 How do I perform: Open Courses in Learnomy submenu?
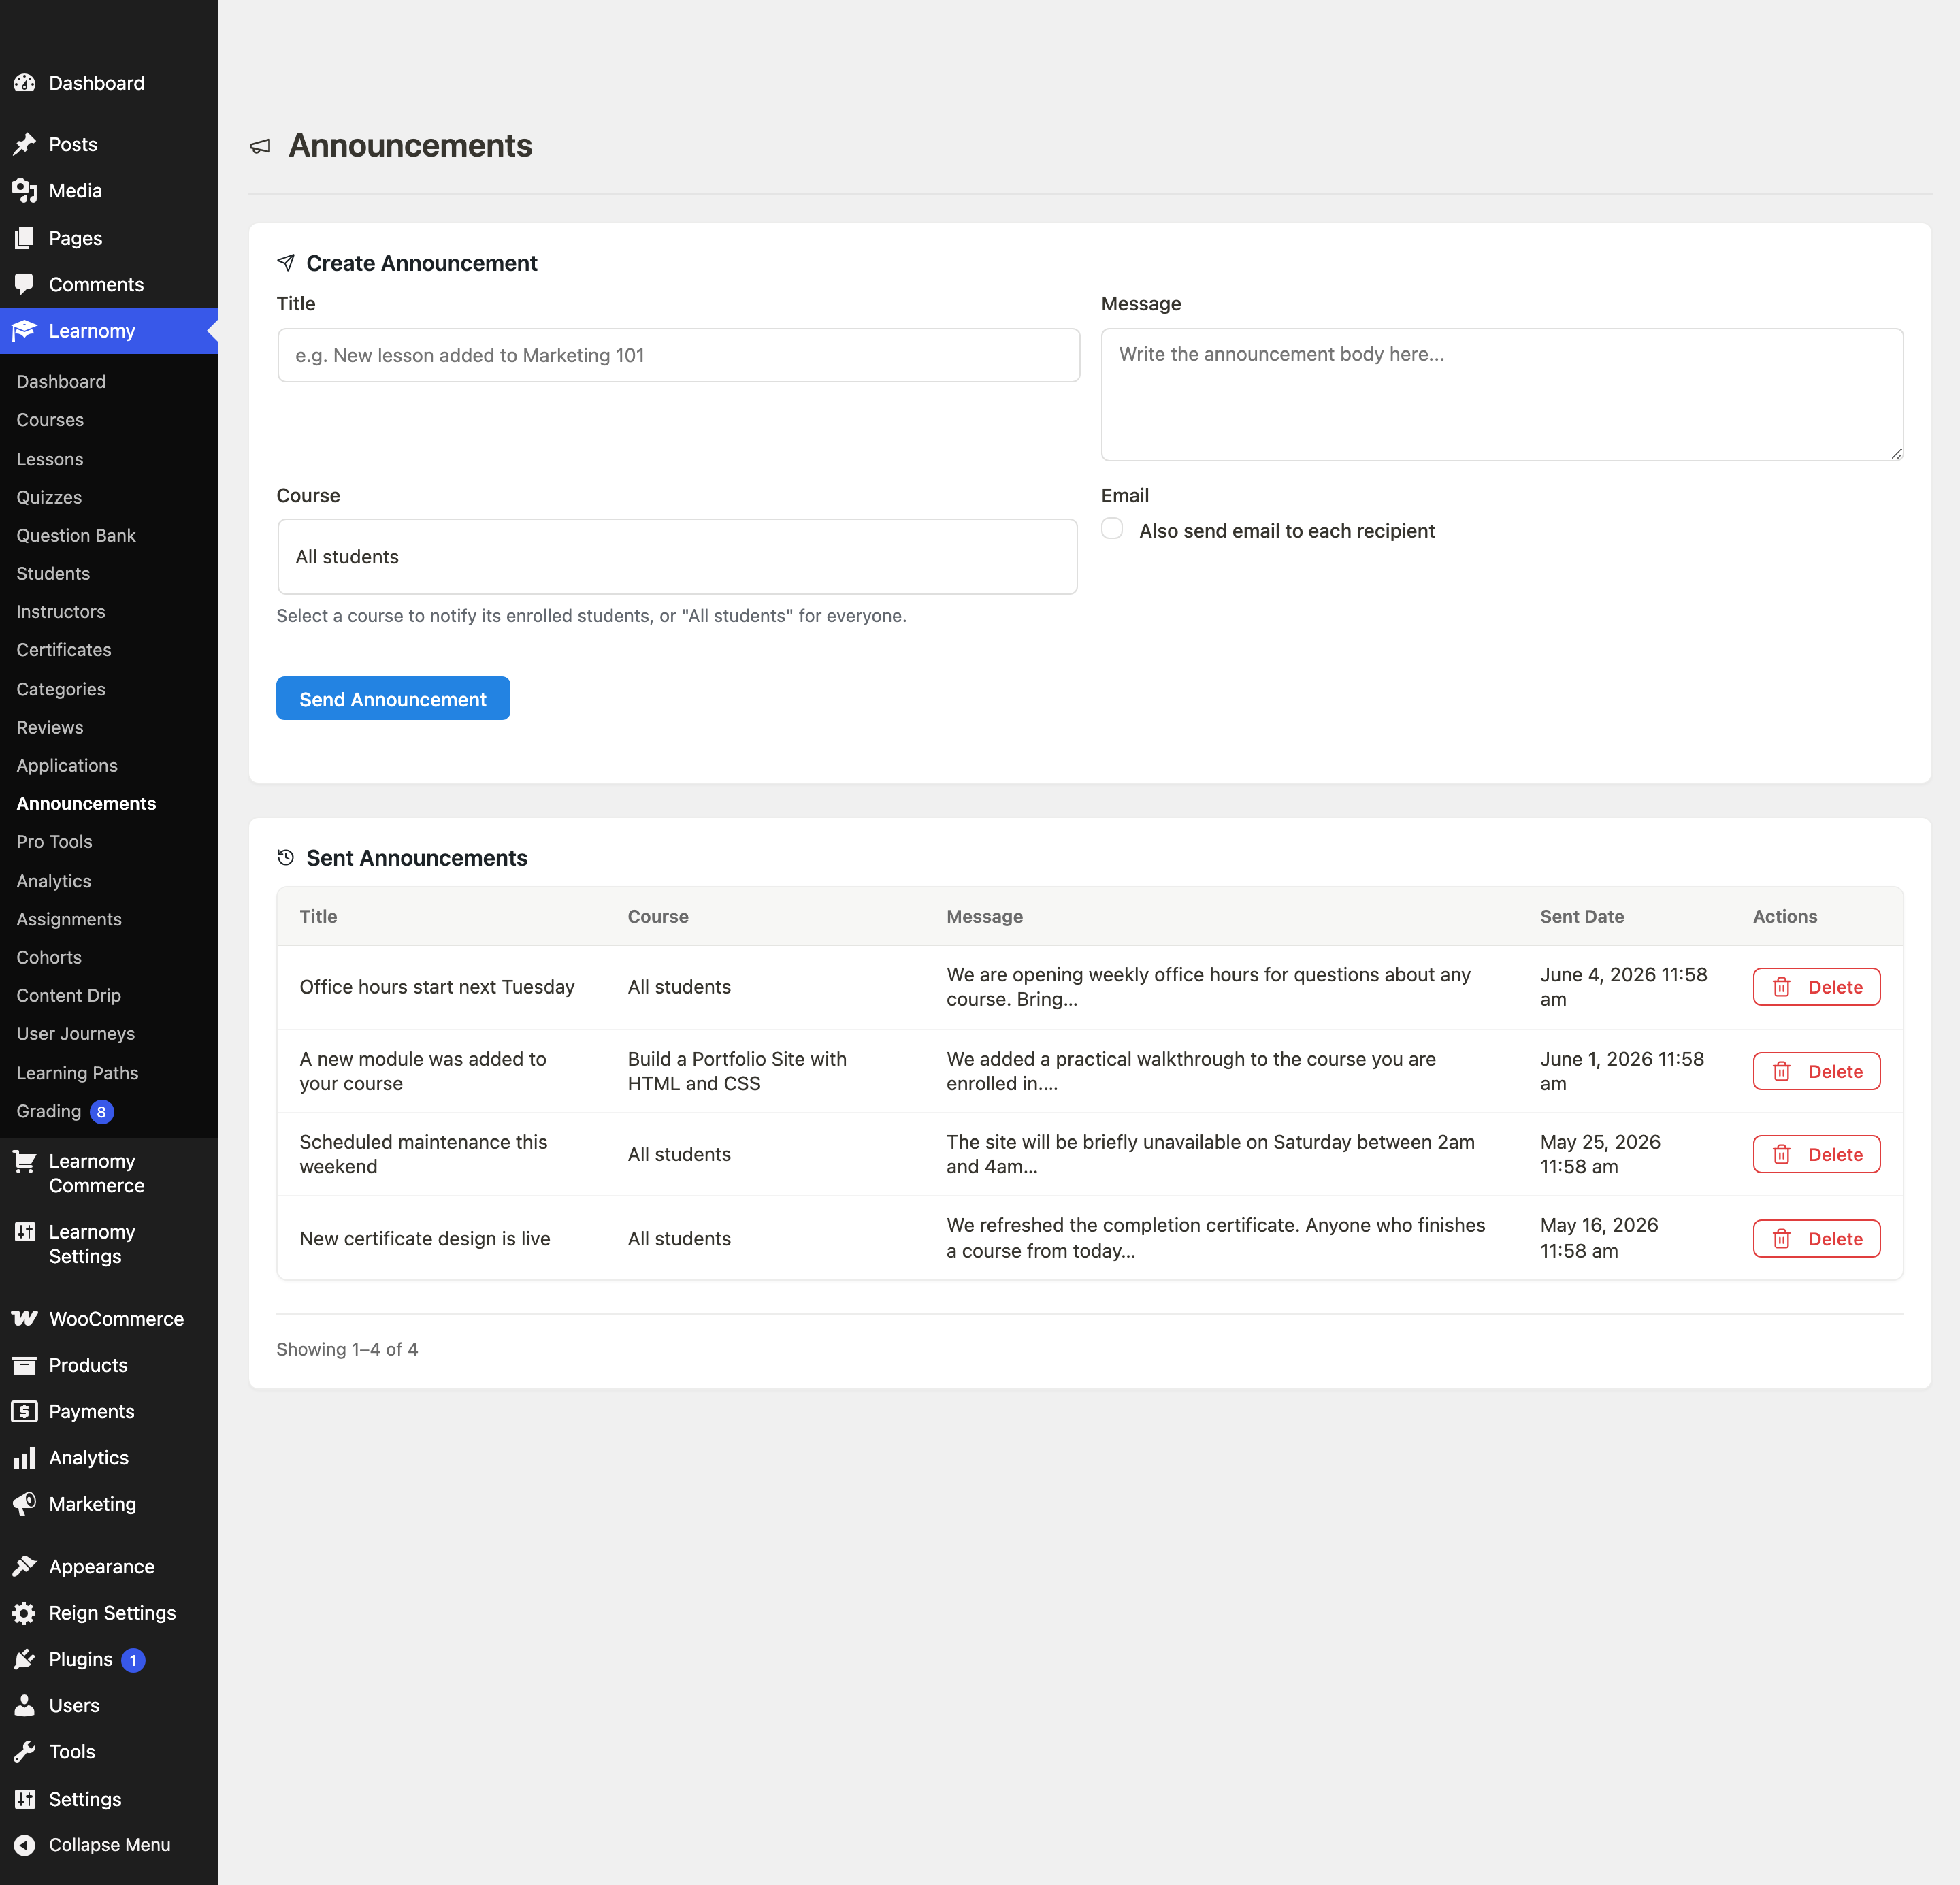pyautogui.click(x=50, y=420)
